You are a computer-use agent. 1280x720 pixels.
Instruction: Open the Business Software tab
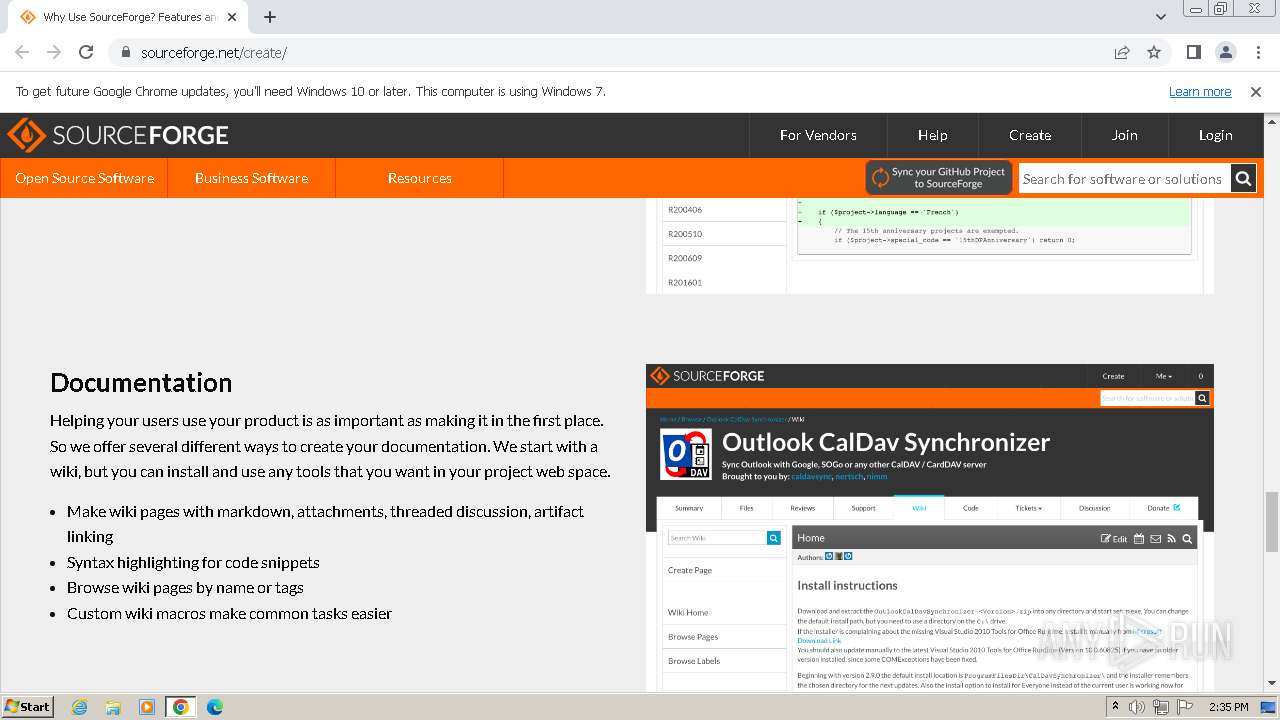coord(251,178)
